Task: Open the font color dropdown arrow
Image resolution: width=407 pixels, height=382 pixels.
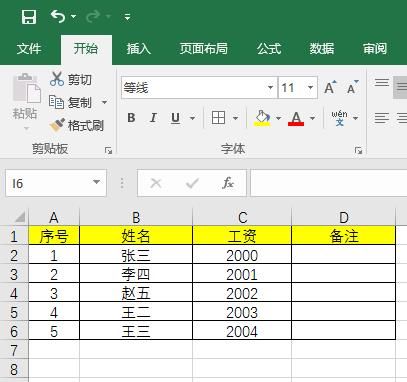Action: [x=312, y=118]
